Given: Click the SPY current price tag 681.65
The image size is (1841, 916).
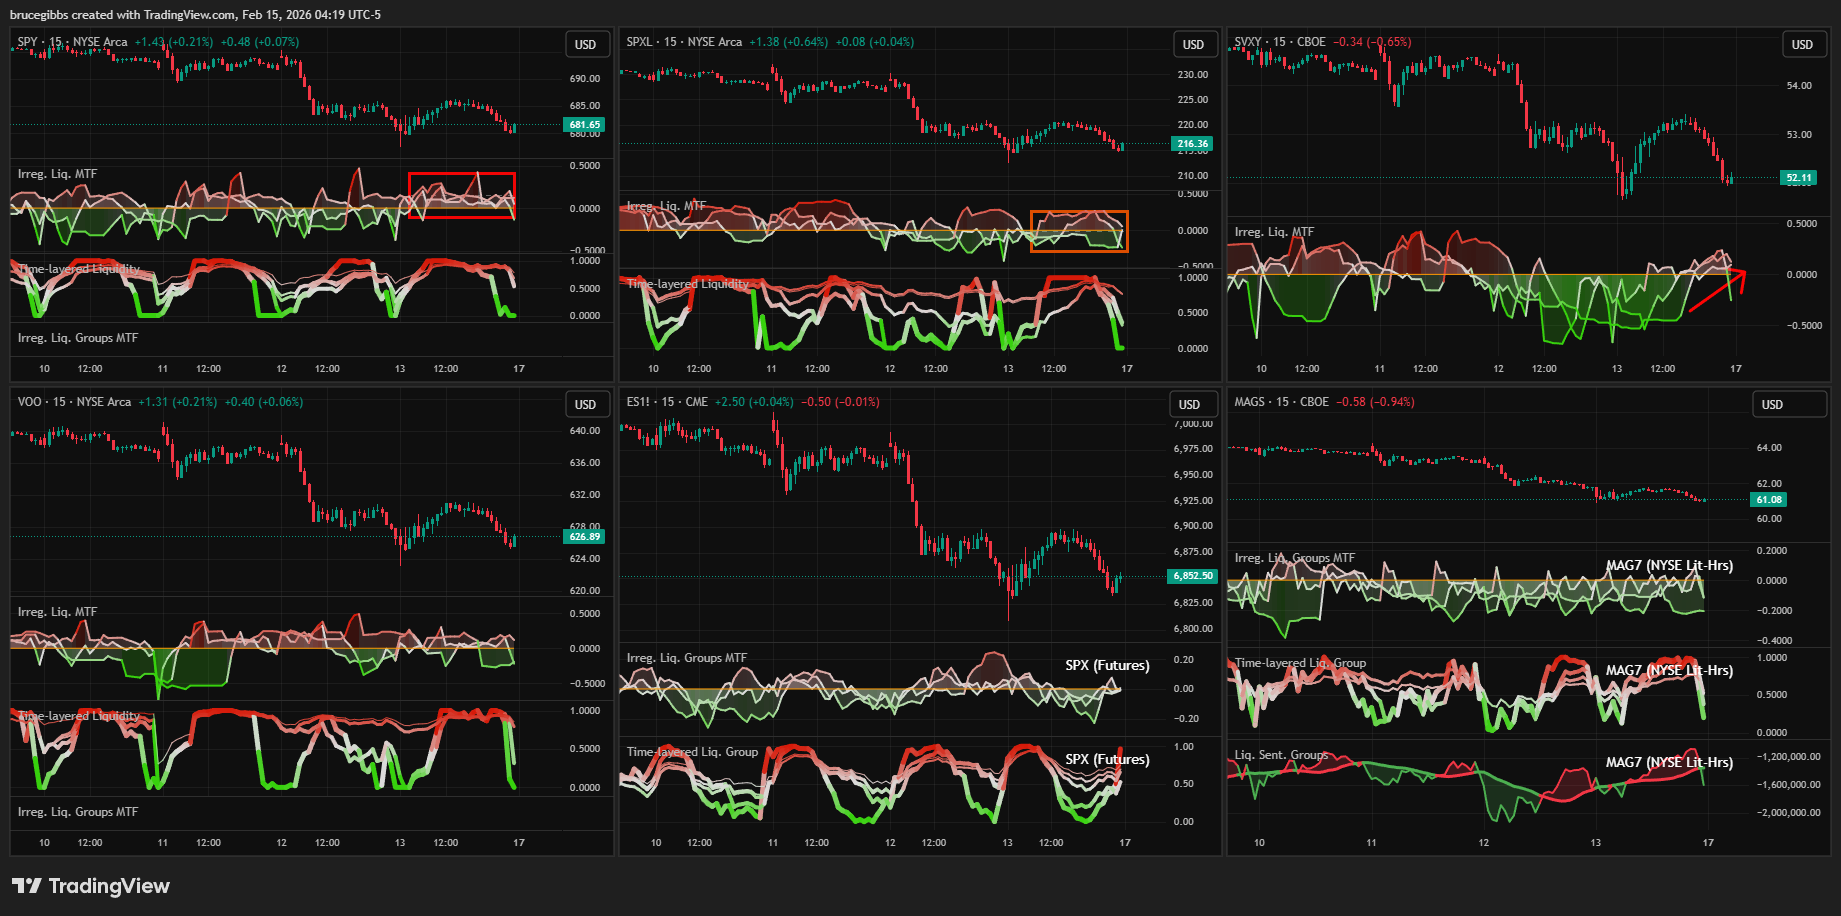Looking at the screenshot, I should point(585,125).
